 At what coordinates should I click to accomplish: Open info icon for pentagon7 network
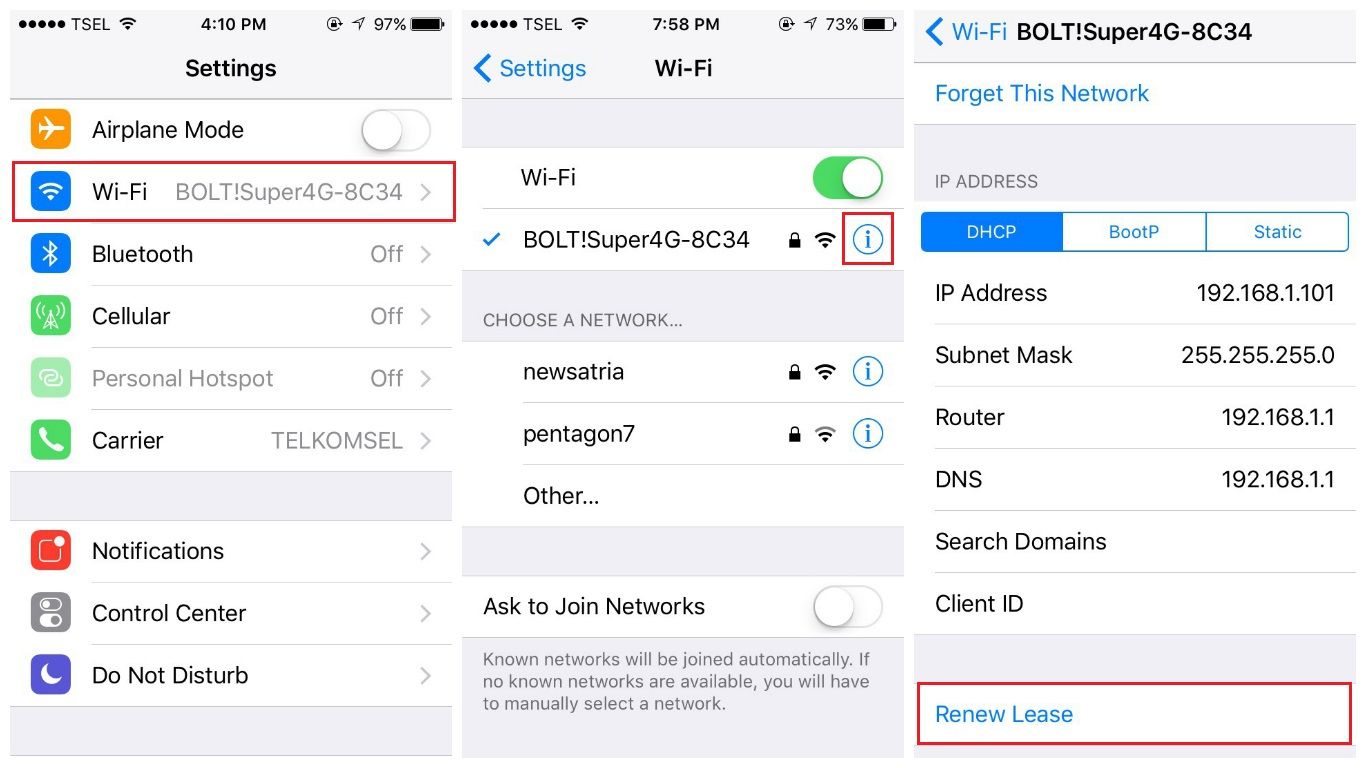868,434
